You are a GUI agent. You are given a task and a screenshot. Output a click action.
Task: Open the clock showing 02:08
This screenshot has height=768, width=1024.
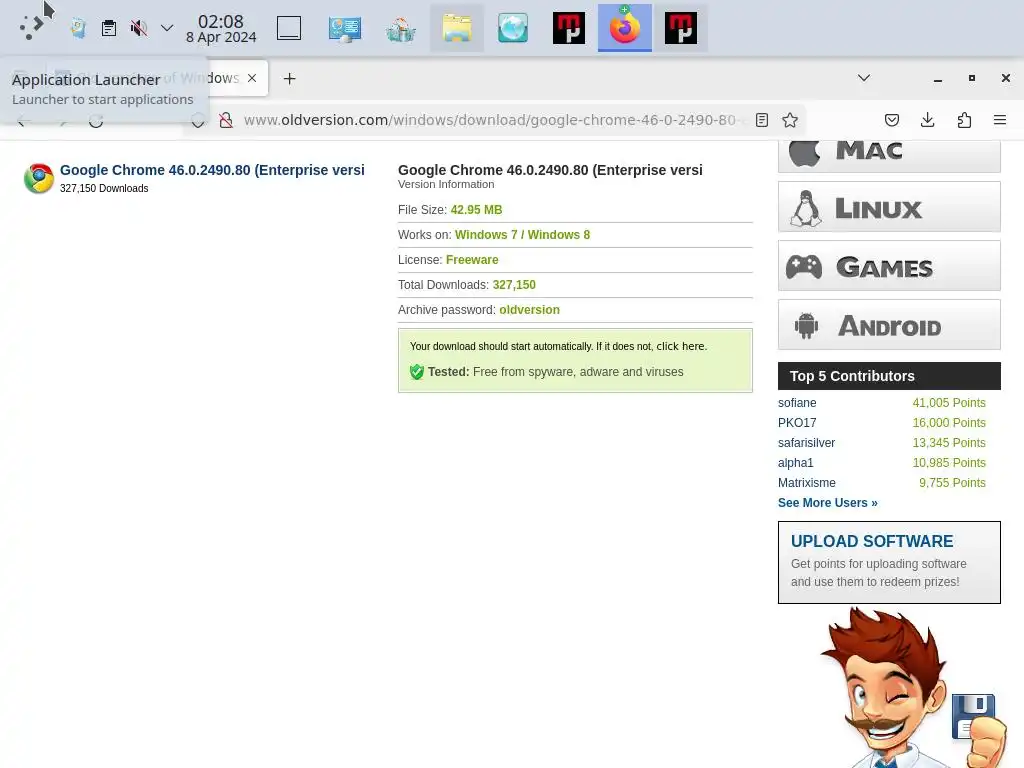[221, 29]
